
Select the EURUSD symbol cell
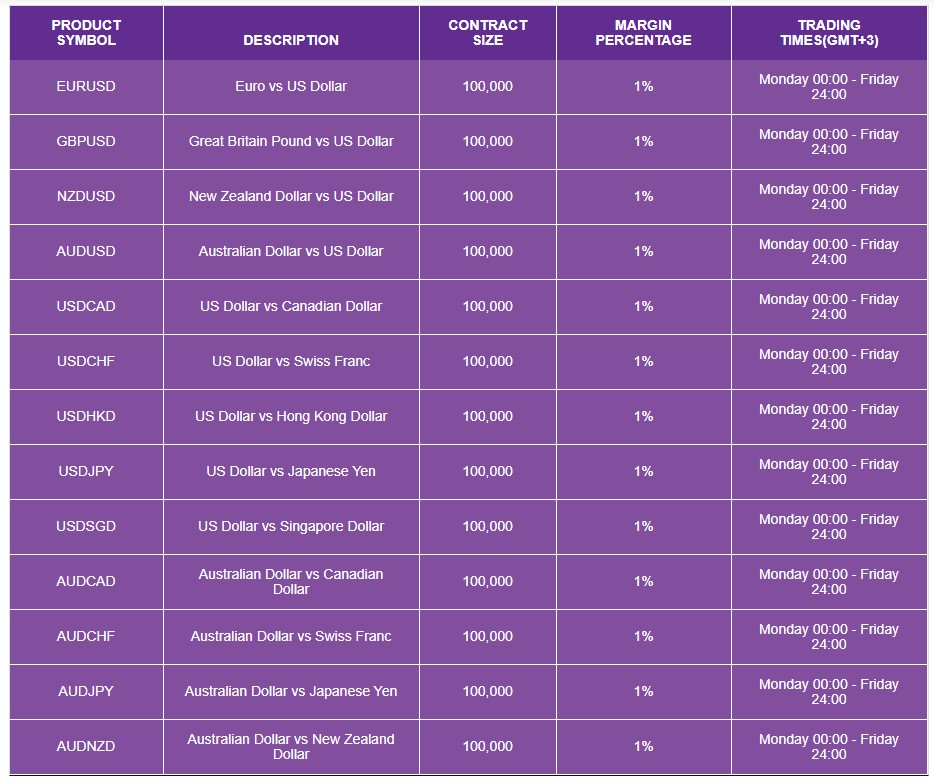(86, 87)
